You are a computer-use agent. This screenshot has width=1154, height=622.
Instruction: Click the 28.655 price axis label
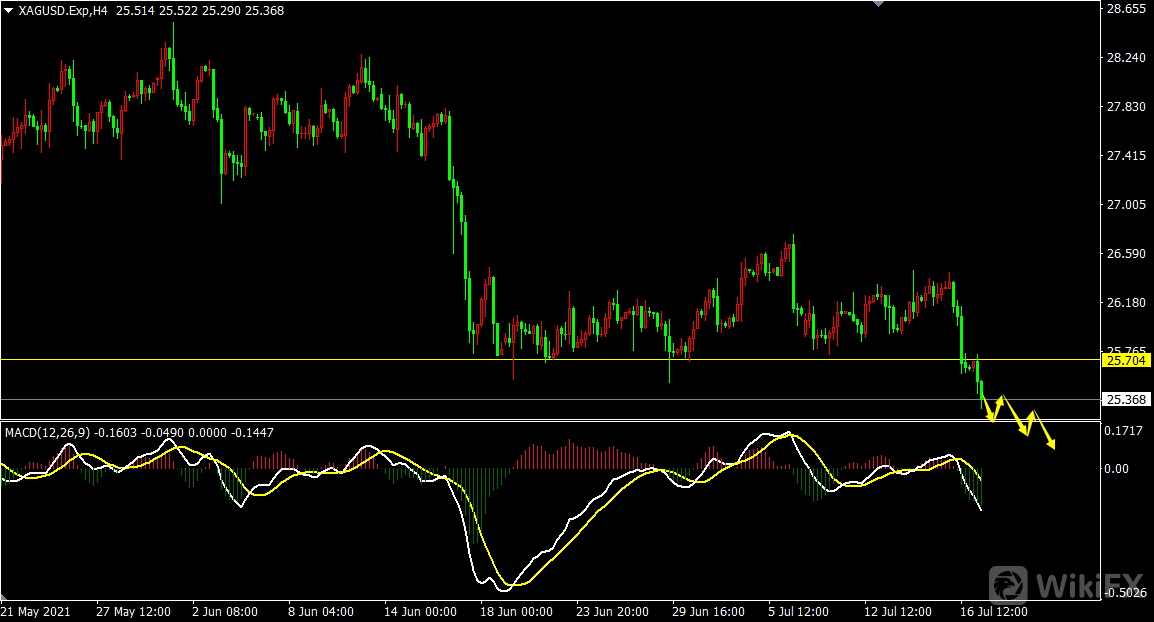coord(1126,9)
